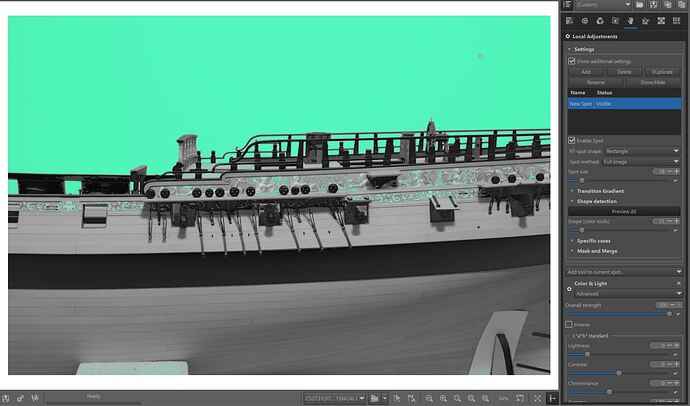
Task: Load a processing profile from file
Action: (x=639, y=4)
